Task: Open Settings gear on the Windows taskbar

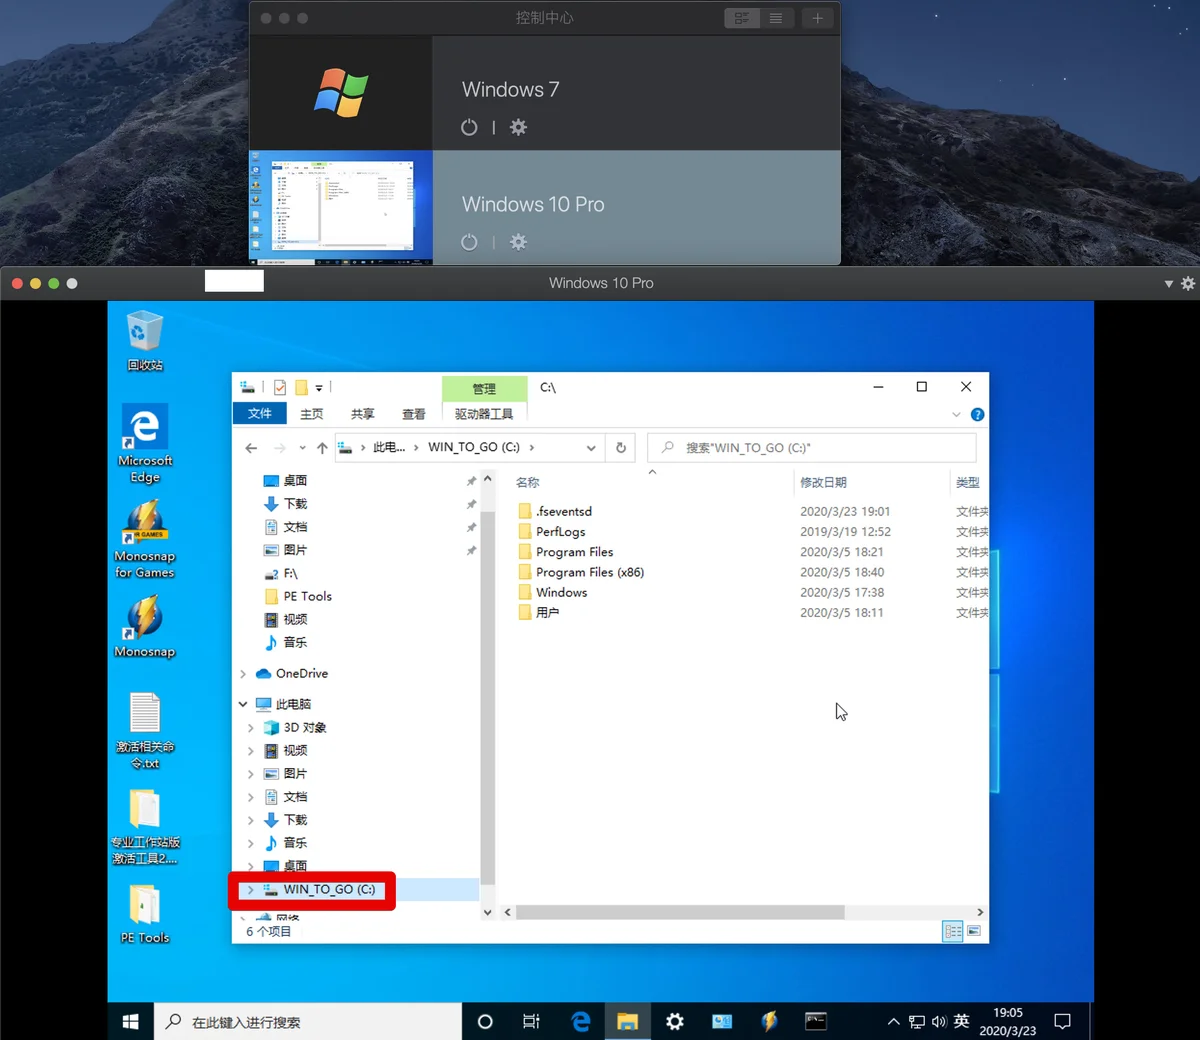Action: (x=675, y=1021)
